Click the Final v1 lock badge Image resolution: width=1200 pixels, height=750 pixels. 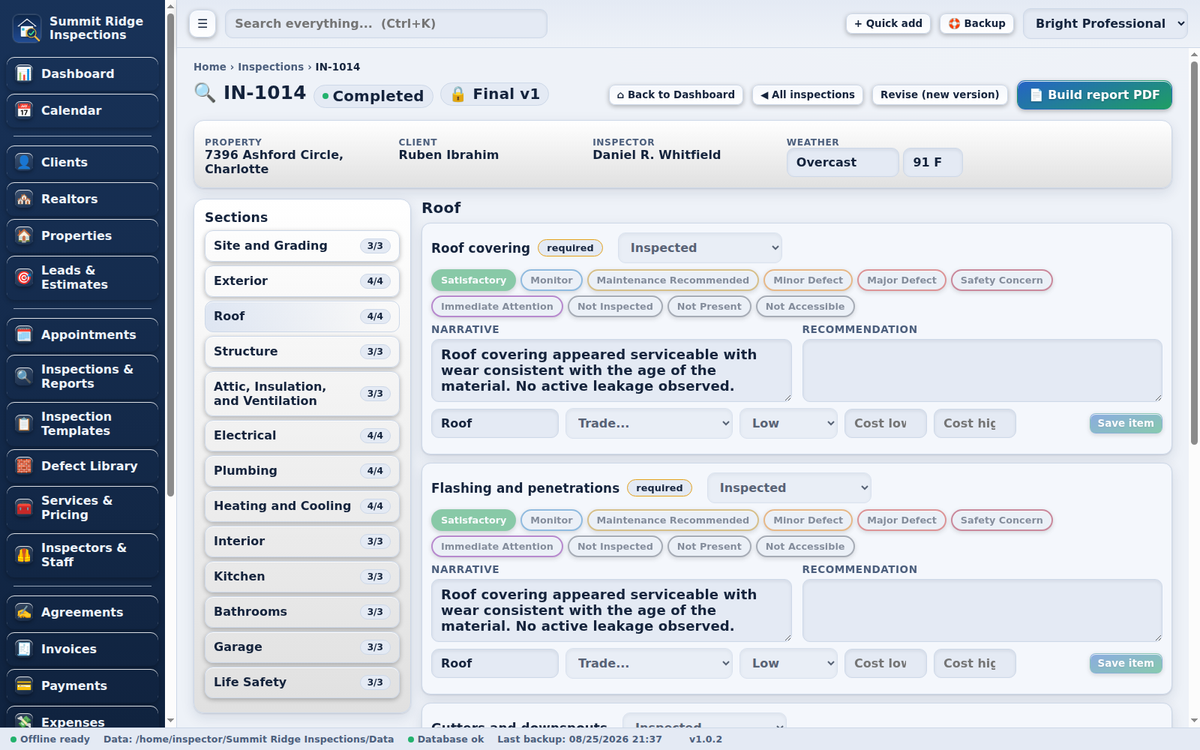click(494, 94)
